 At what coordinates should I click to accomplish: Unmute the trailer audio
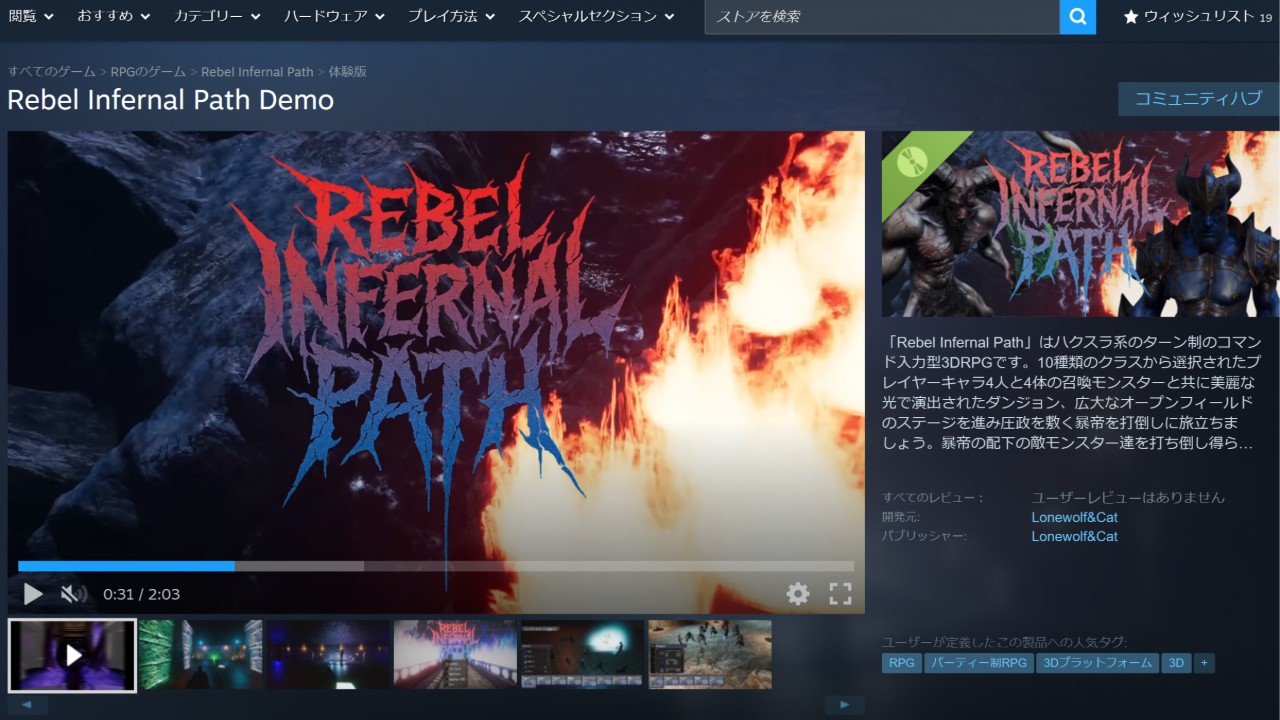click(72, 593)
